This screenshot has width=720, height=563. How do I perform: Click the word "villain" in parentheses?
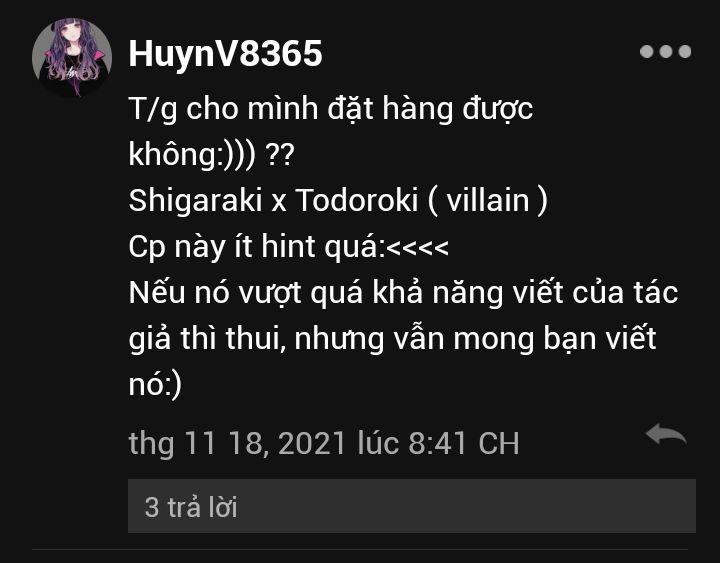488,200
